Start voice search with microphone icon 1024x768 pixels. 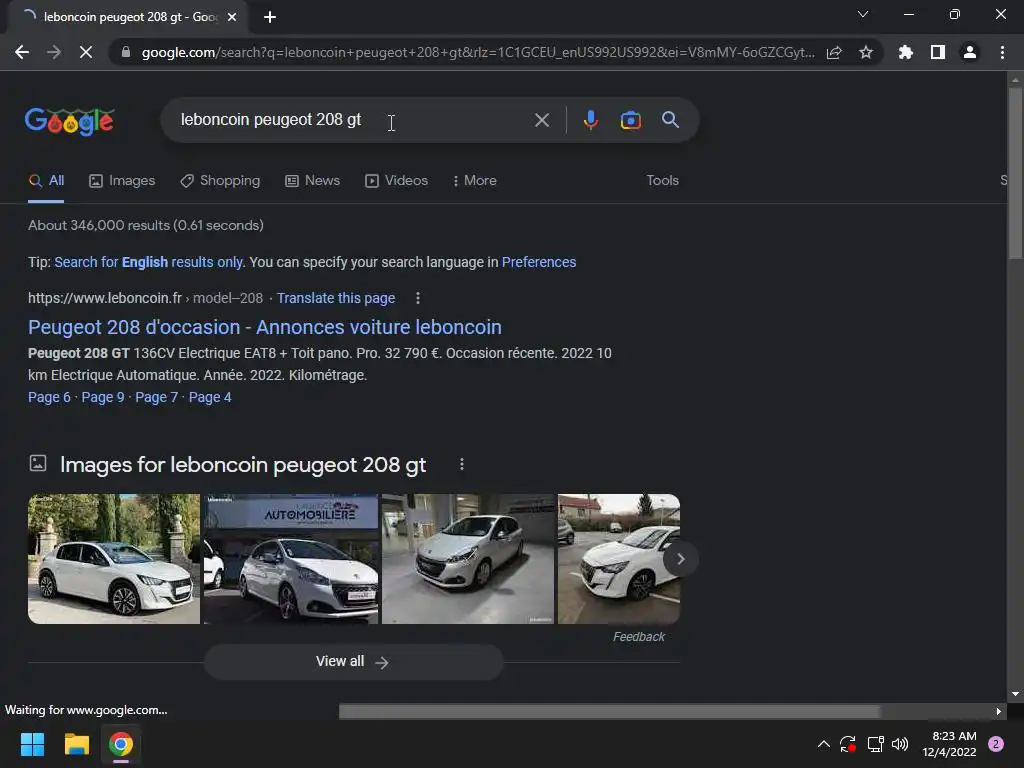pos(590,120)
